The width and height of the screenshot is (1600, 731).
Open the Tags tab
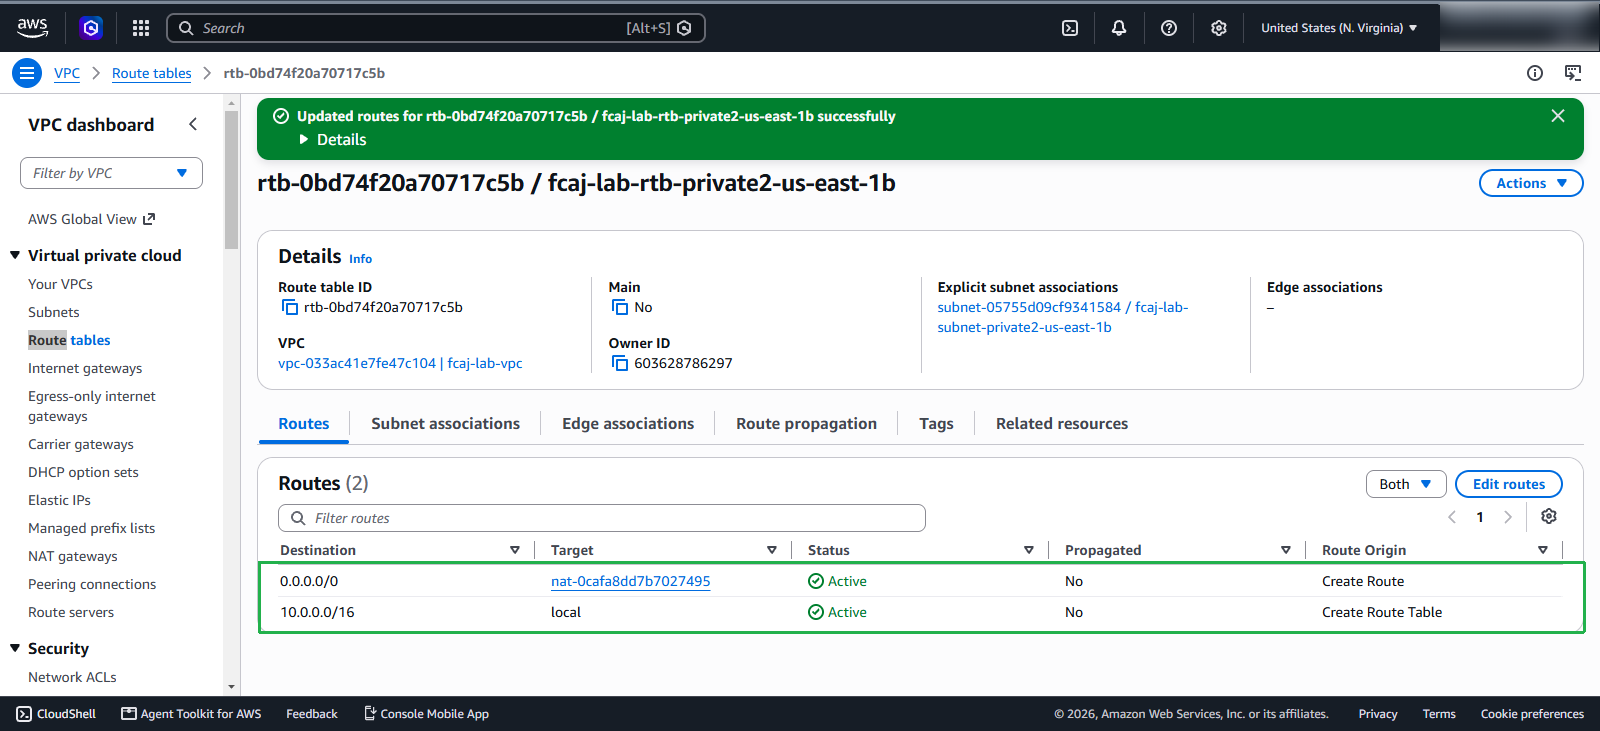[936, 424]
